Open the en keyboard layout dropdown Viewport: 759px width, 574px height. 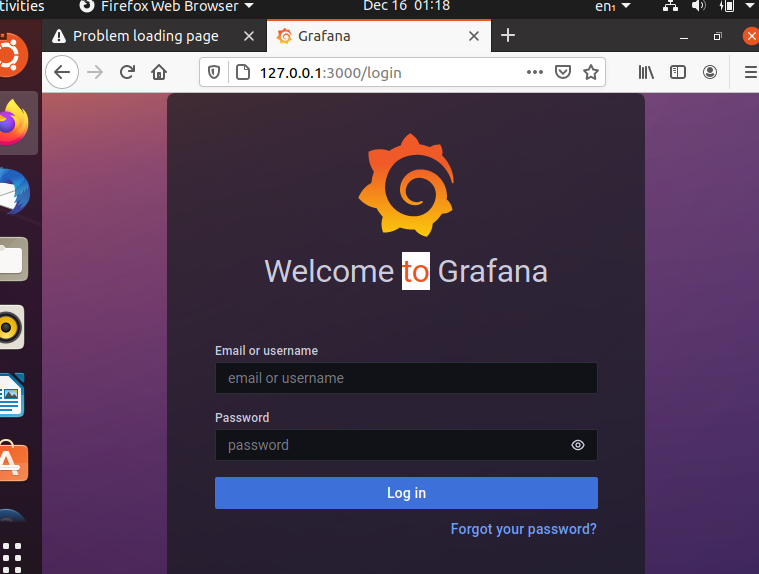(612, 6)
